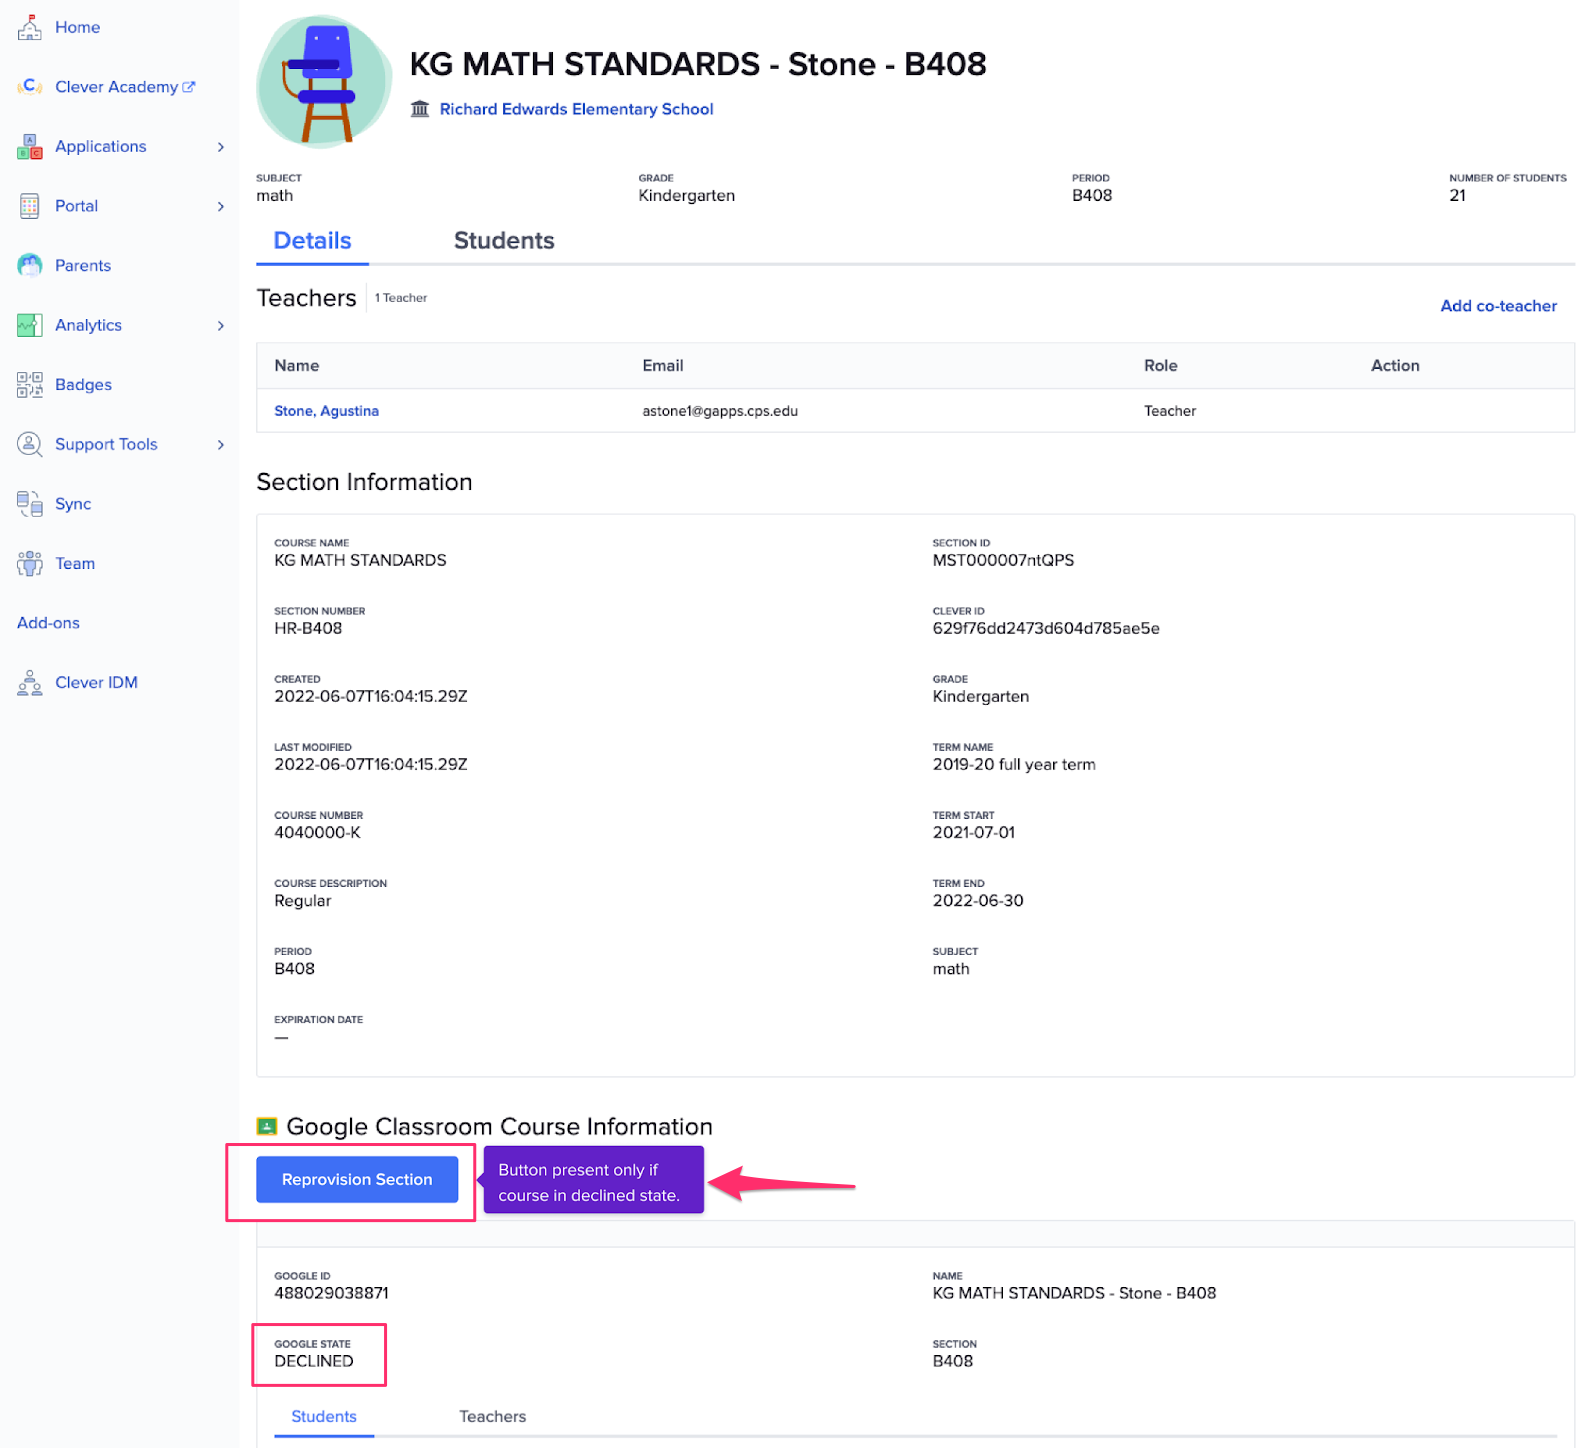Click course number 4040000-K
The image size is (1592, 1448).
point(317,833)
